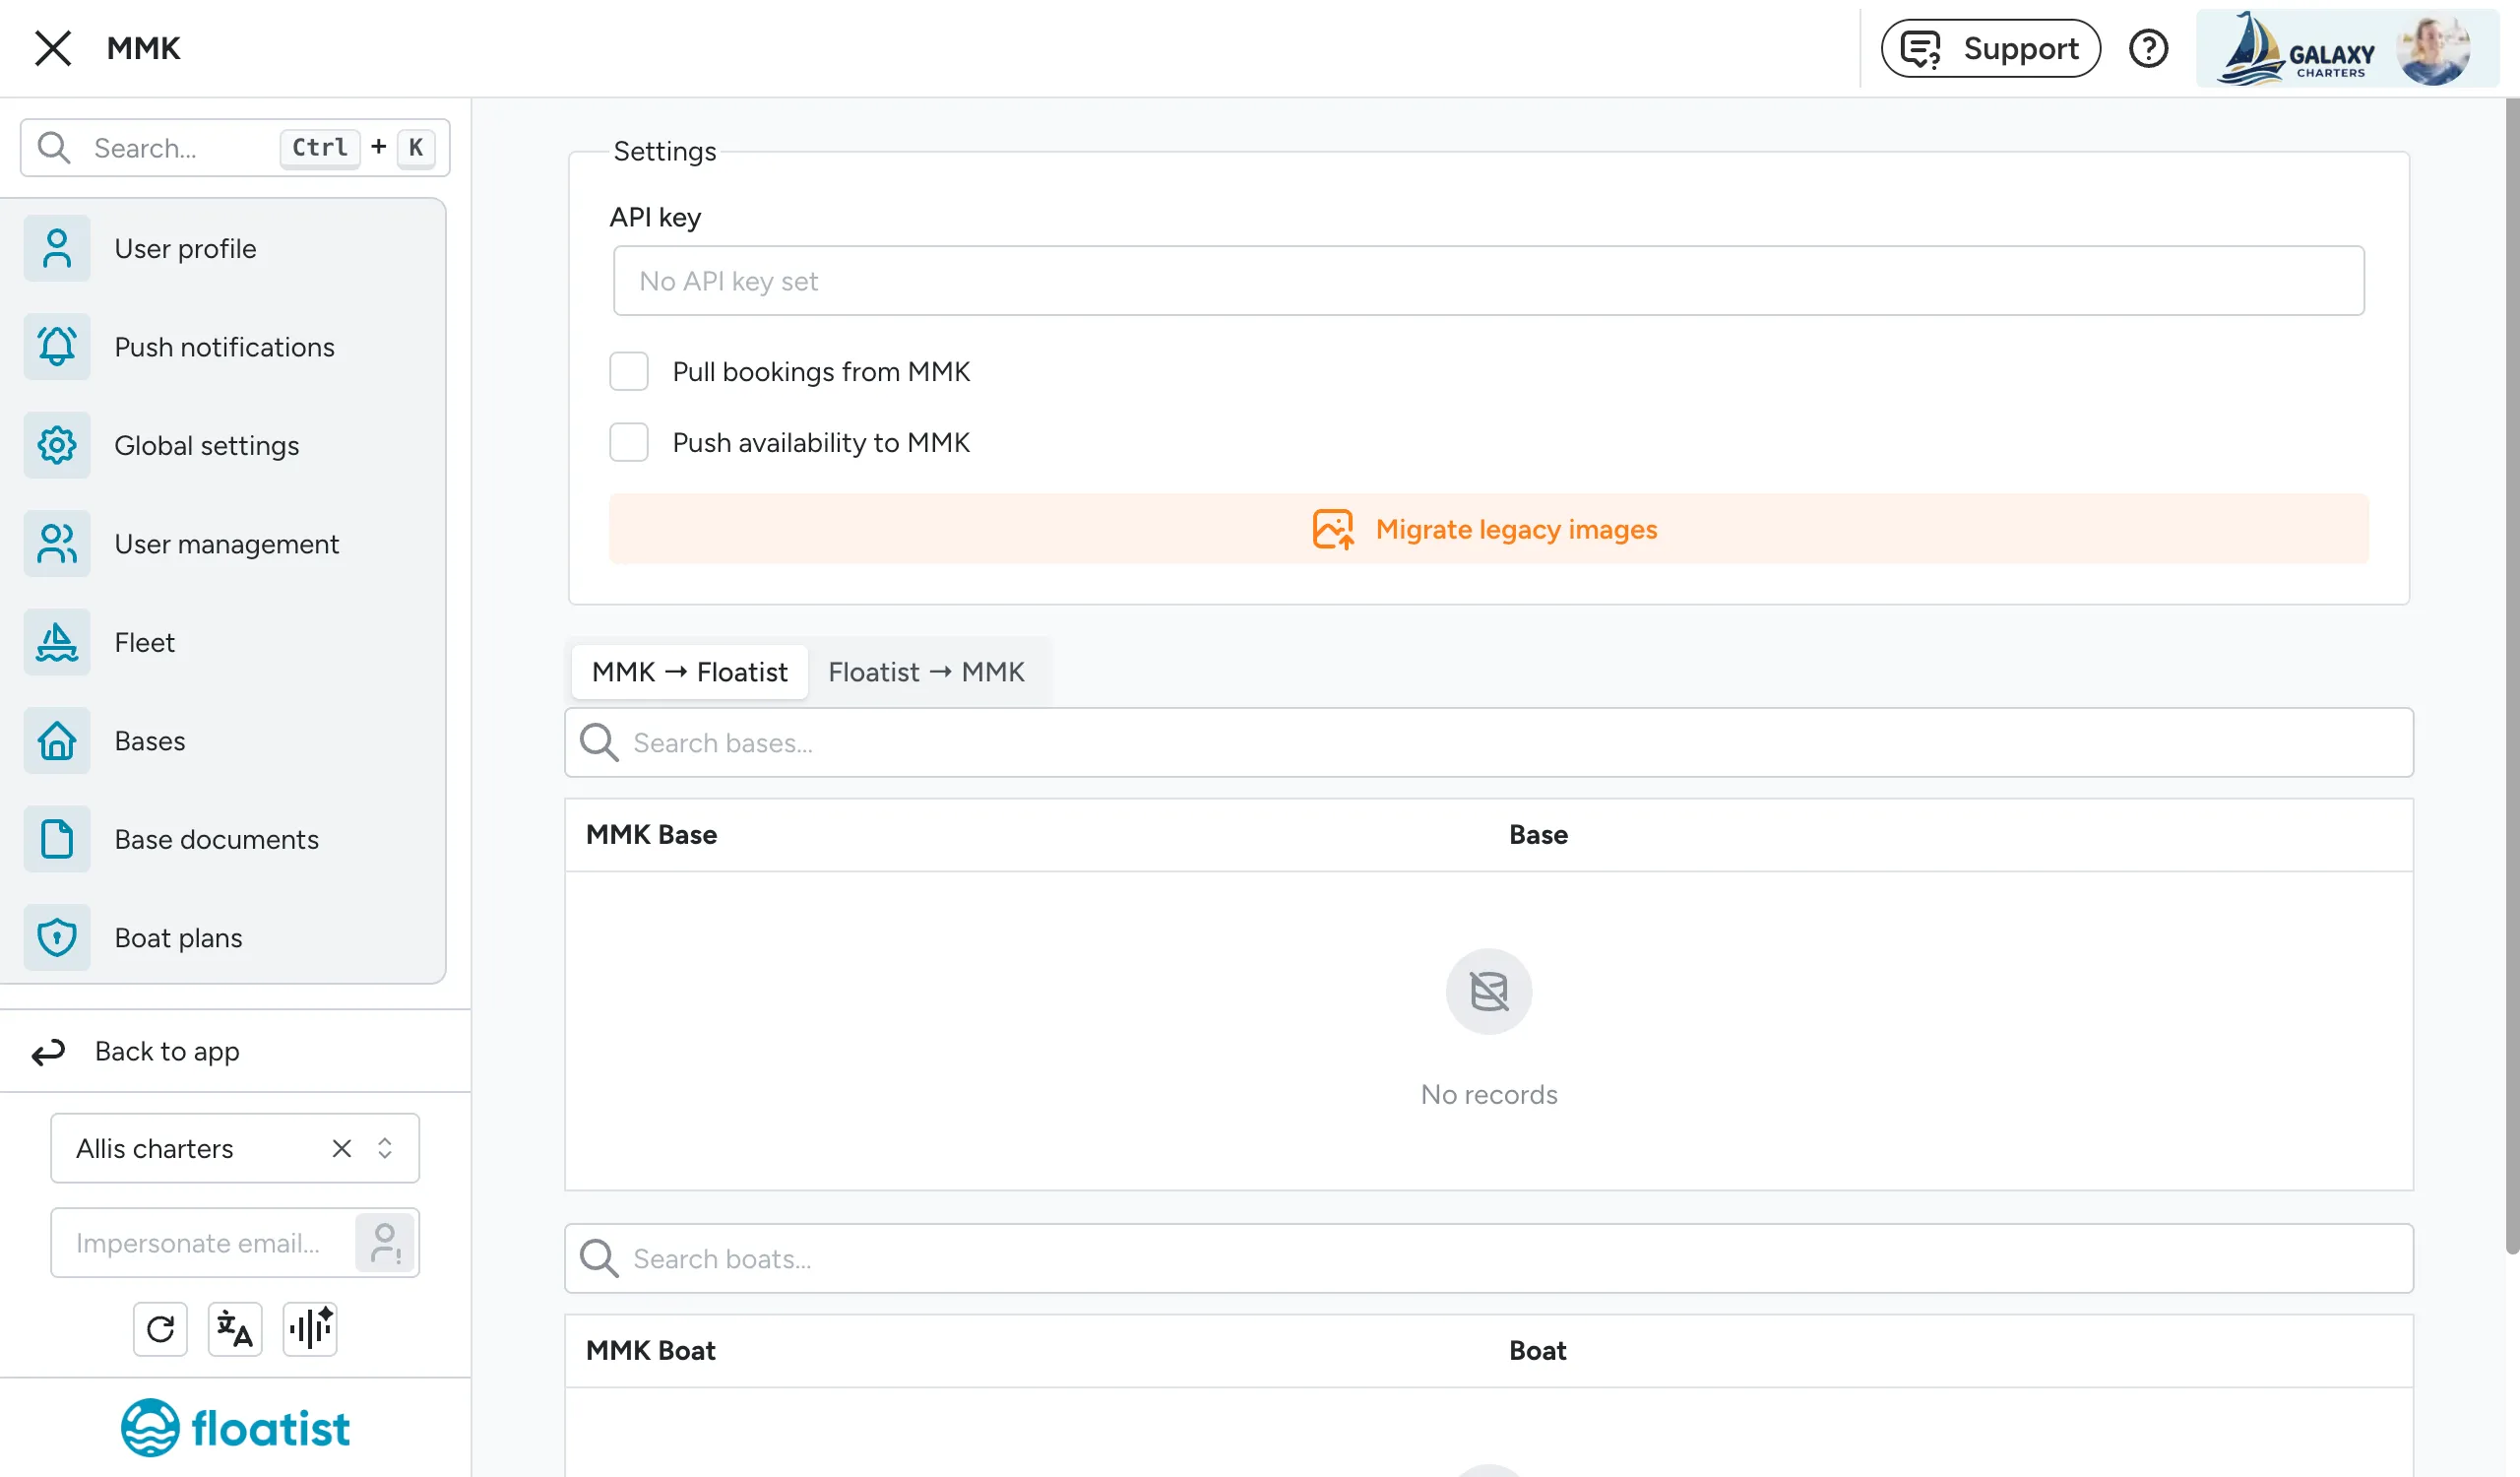
Task: Click the floatist logo
Action: [x=235, y=1428]
